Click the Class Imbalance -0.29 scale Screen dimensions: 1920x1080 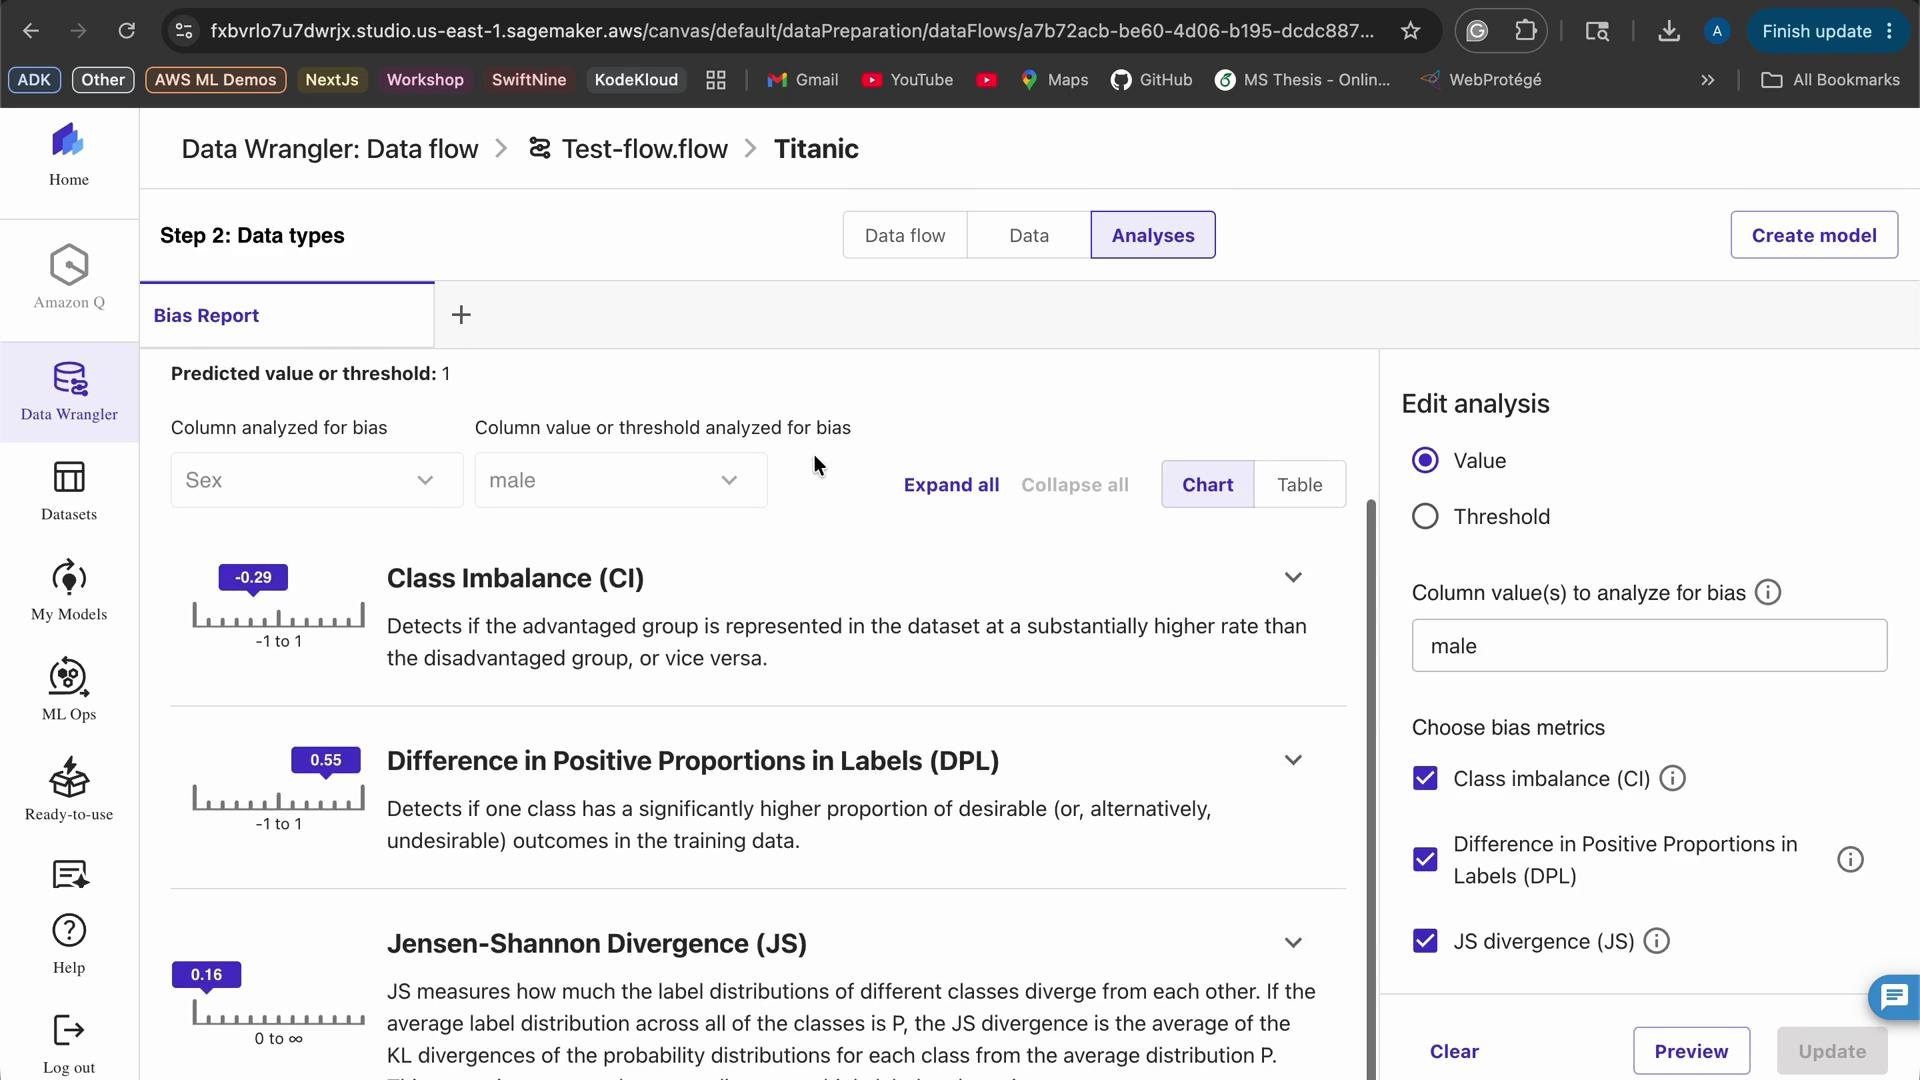point(278,607)
